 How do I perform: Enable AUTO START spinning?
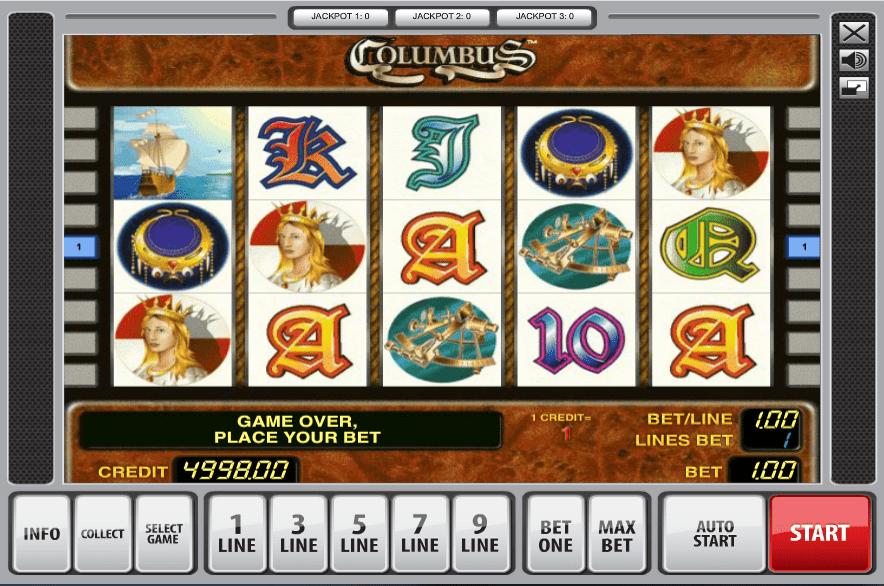click(714, 534)
